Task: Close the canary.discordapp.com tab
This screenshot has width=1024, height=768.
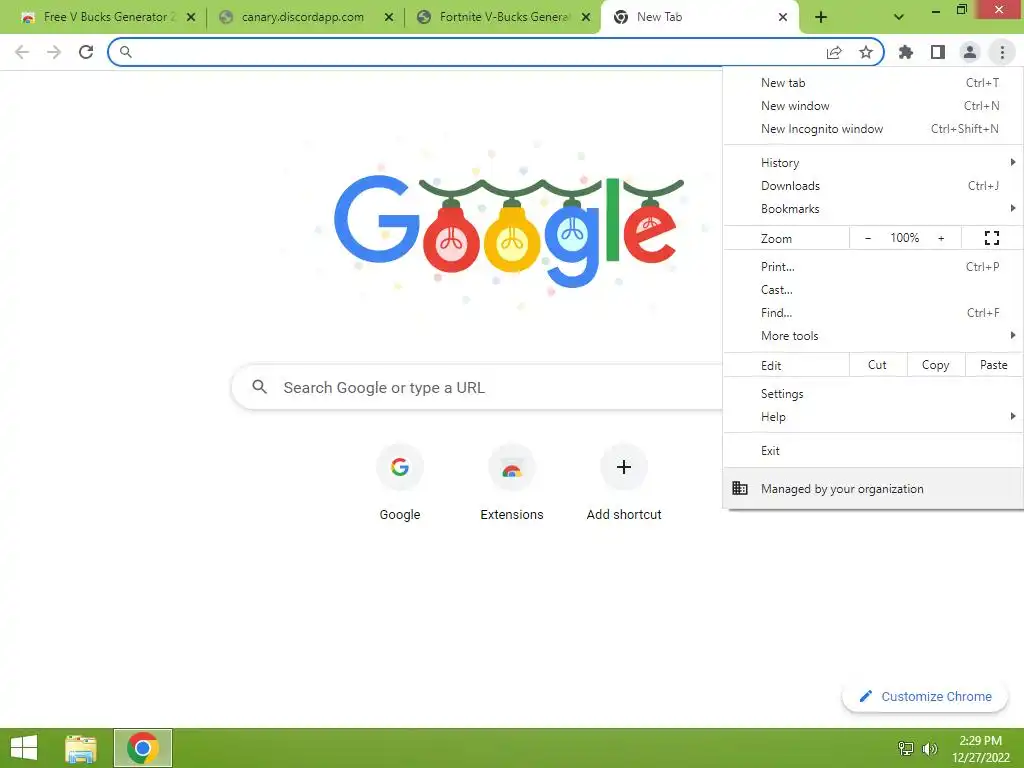Action: (x=389, y=18)
